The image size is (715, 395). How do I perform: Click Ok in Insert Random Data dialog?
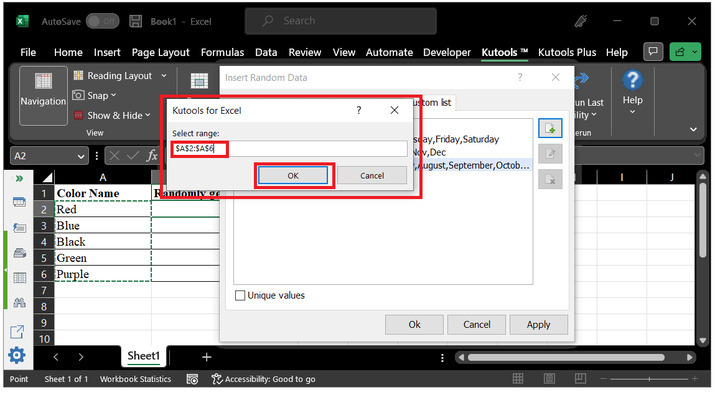coord(414,324)
